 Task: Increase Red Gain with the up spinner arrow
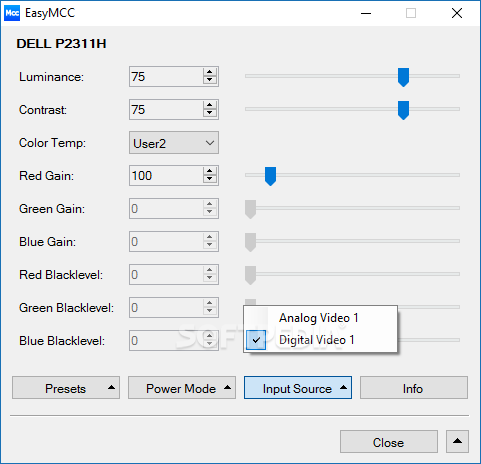(209, 171)
